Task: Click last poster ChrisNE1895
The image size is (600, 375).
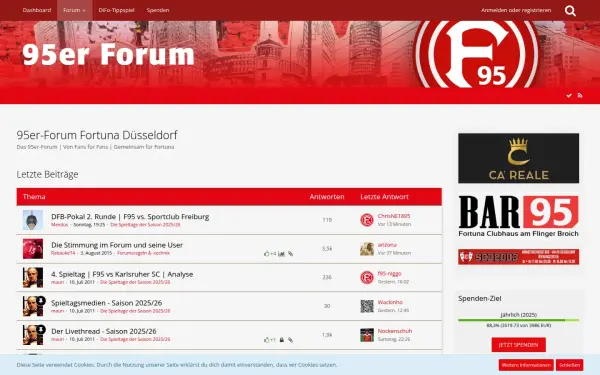Action: [x=394, y=216]
